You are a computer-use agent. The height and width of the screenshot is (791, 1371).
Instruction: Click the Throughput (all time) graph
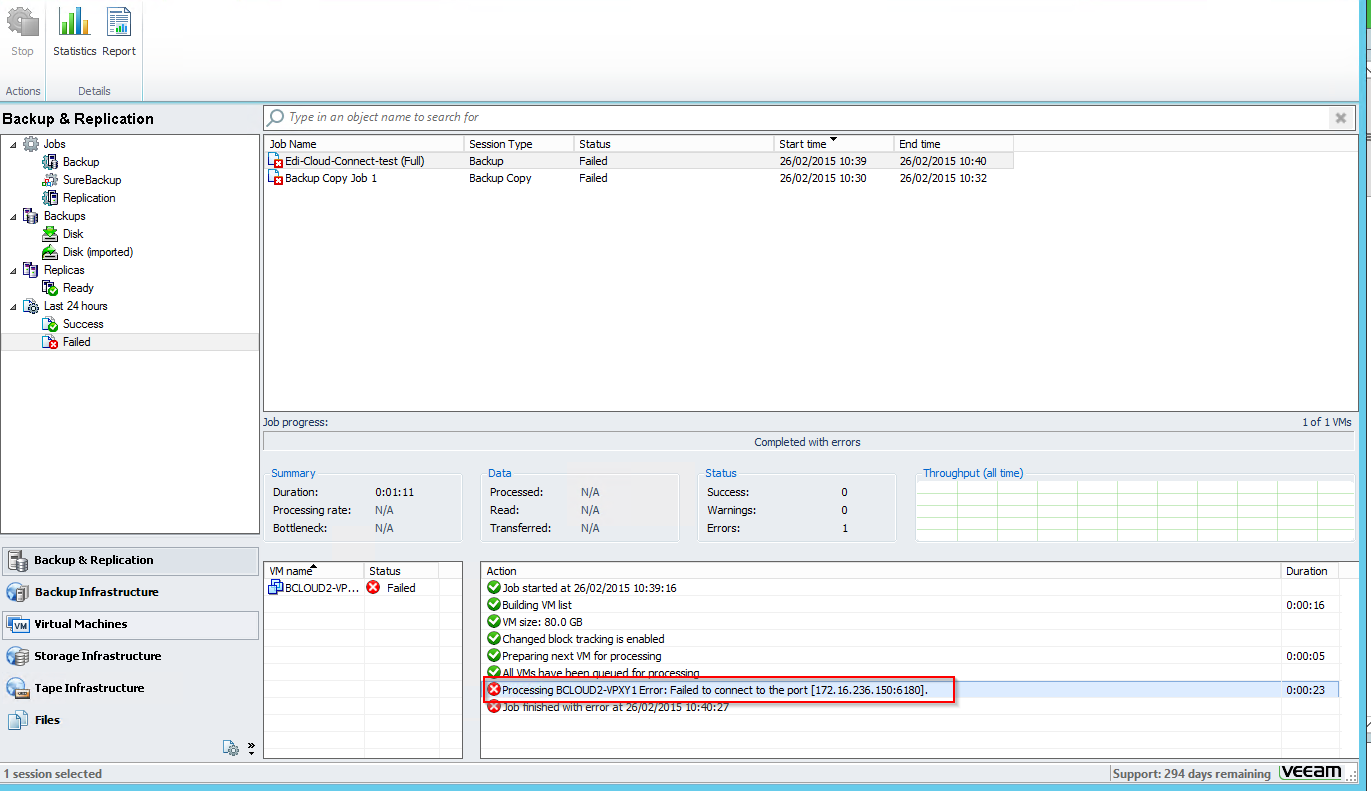tap(1135, 511)
